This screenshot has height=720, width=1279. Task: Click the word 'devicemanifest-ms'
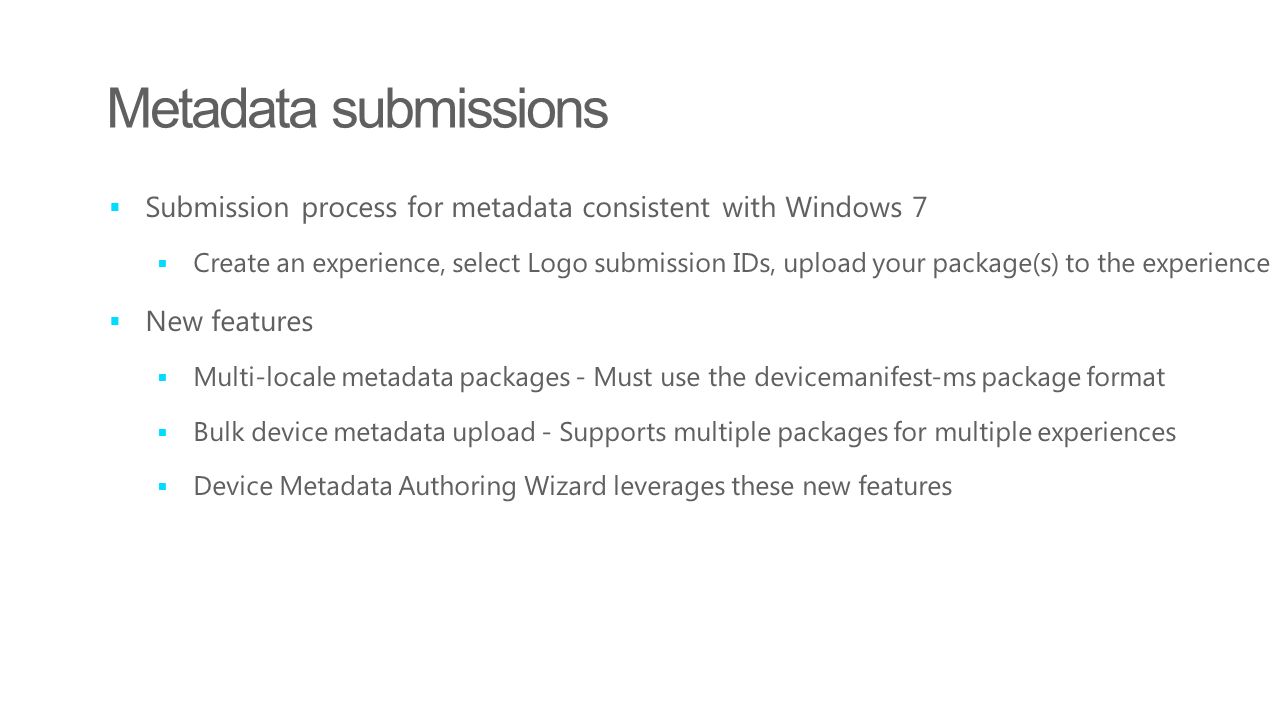[865, 377]
